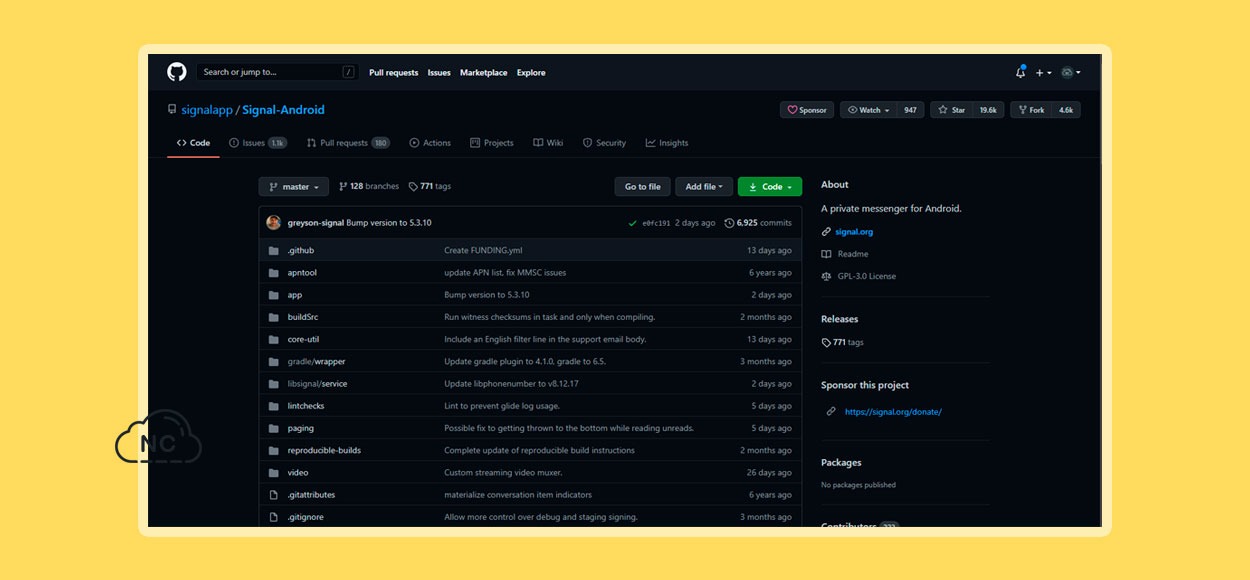This screenshot has width=1250, height=580.
Task: Open the green Code dropdown button
Action: click(770, 187)
